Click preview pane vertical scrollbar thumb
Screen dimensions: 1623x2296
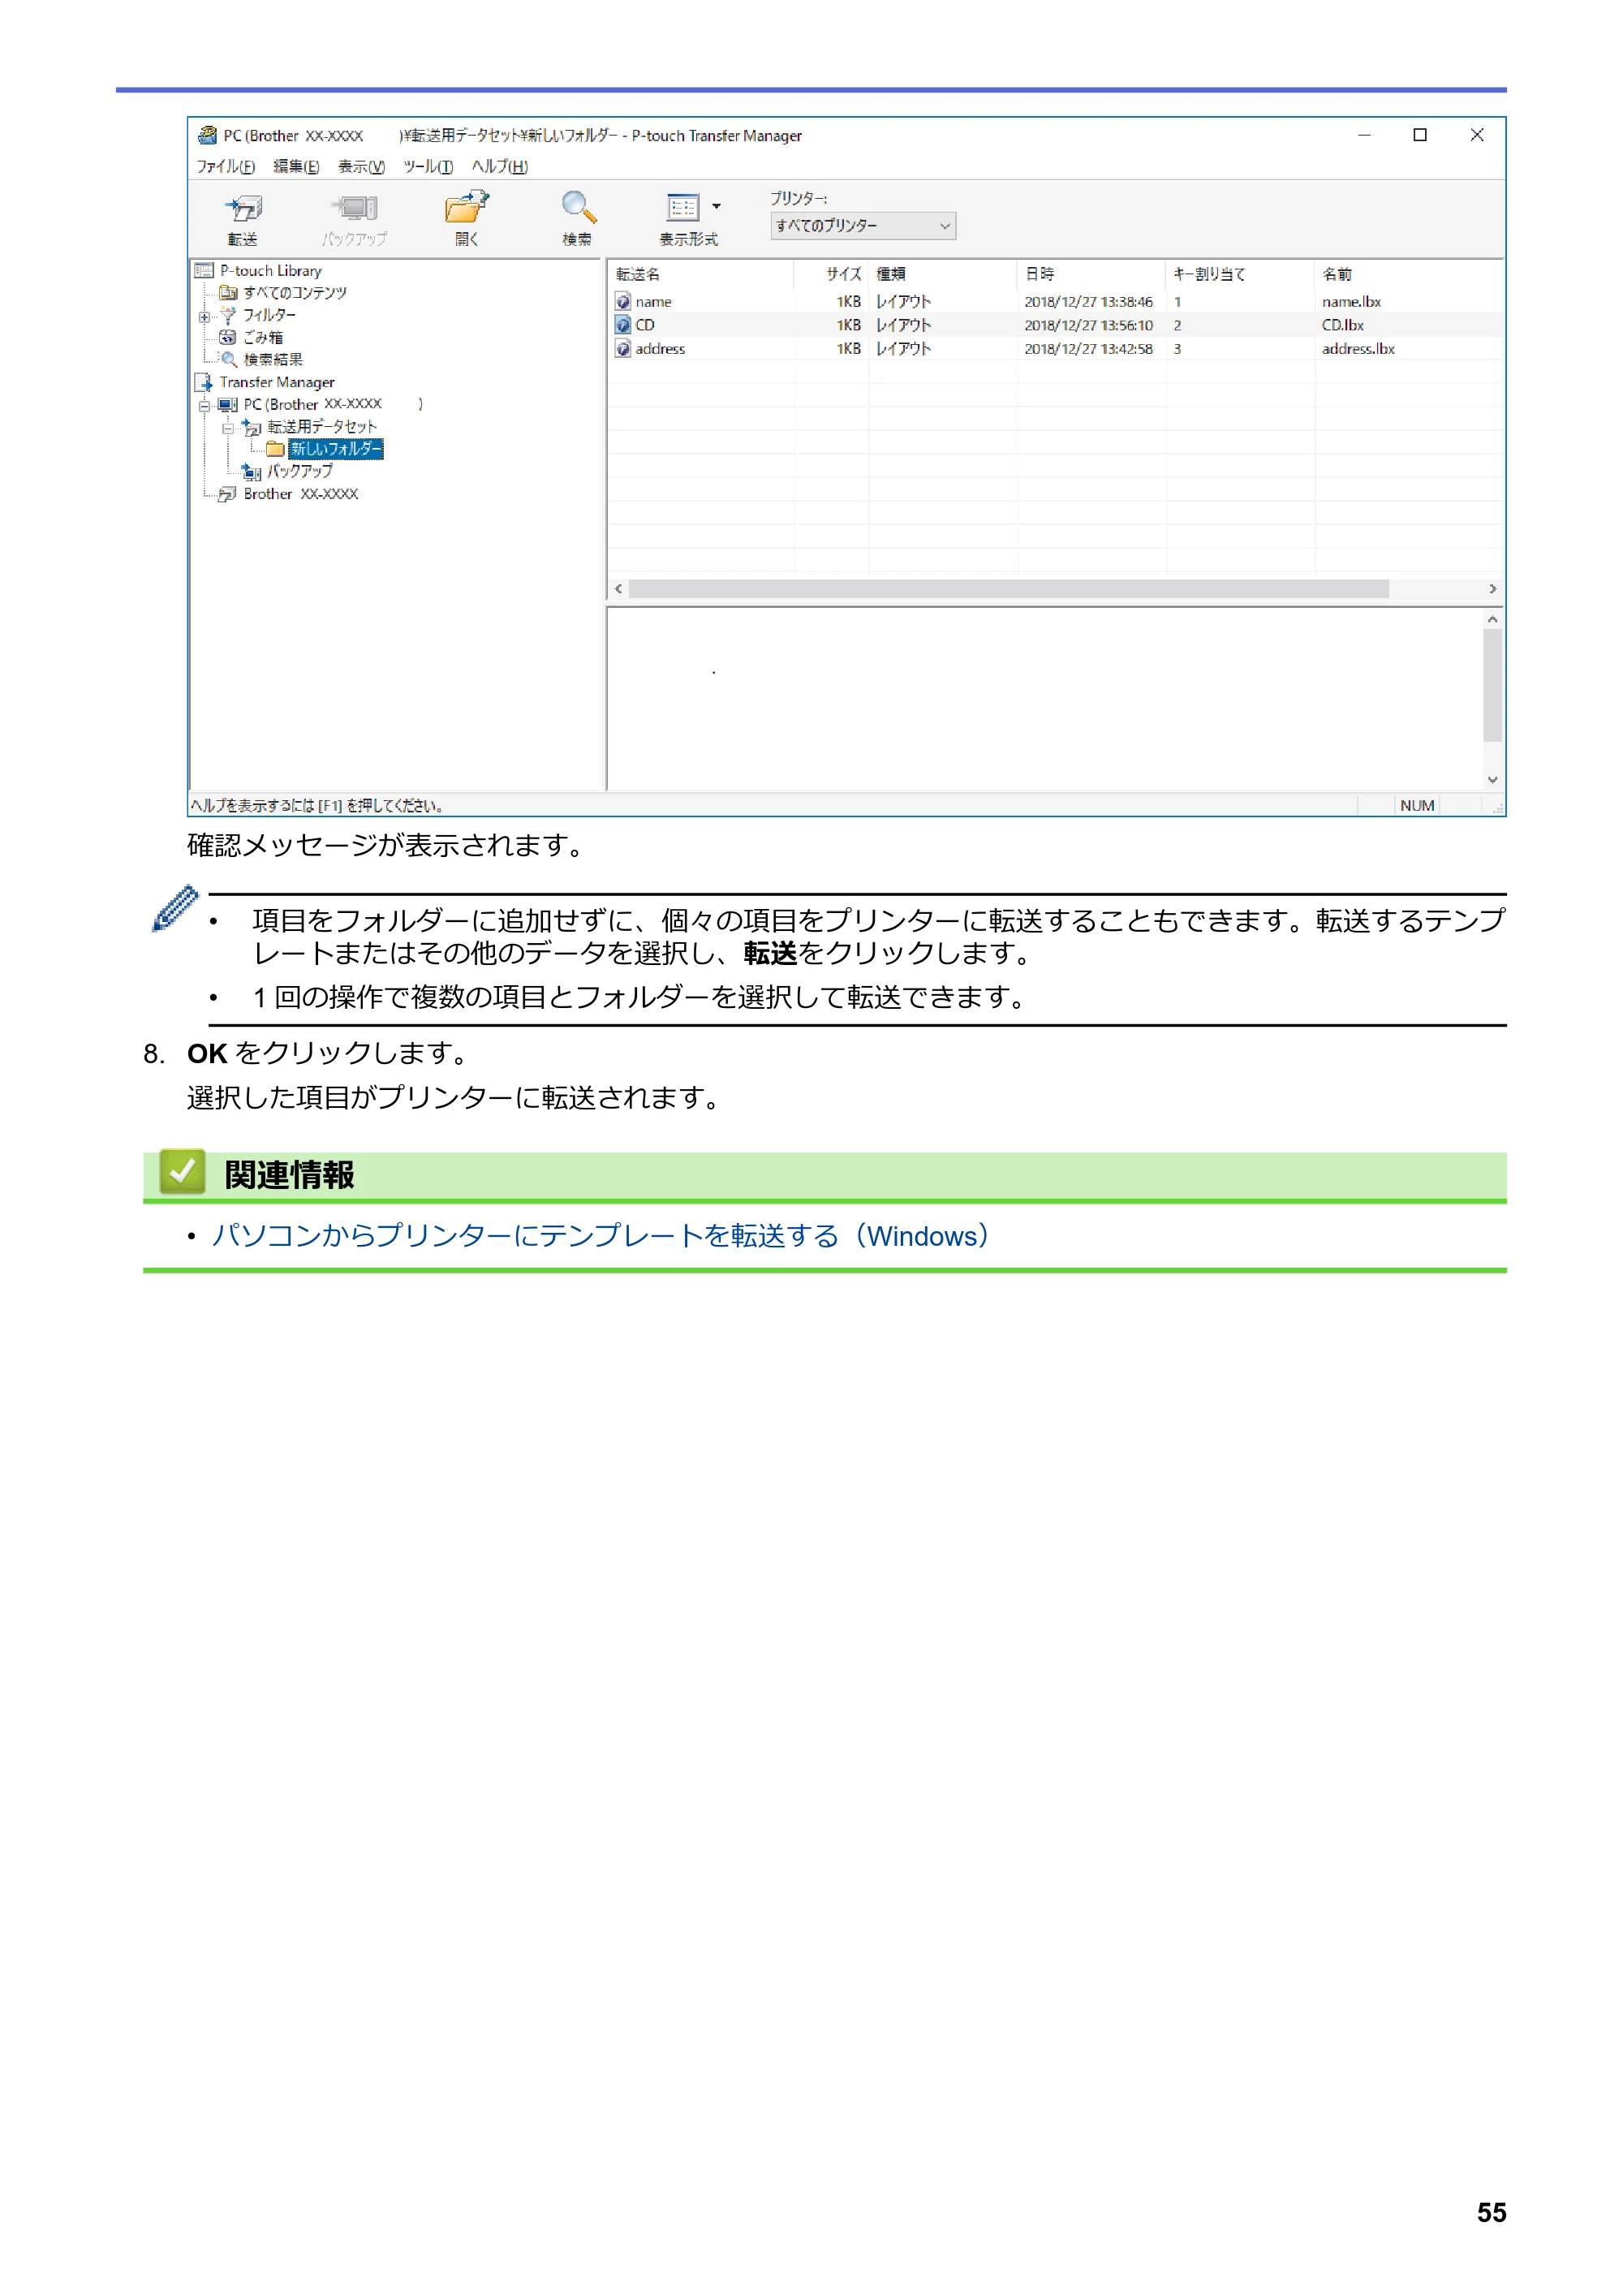(x=1492, y=685)
